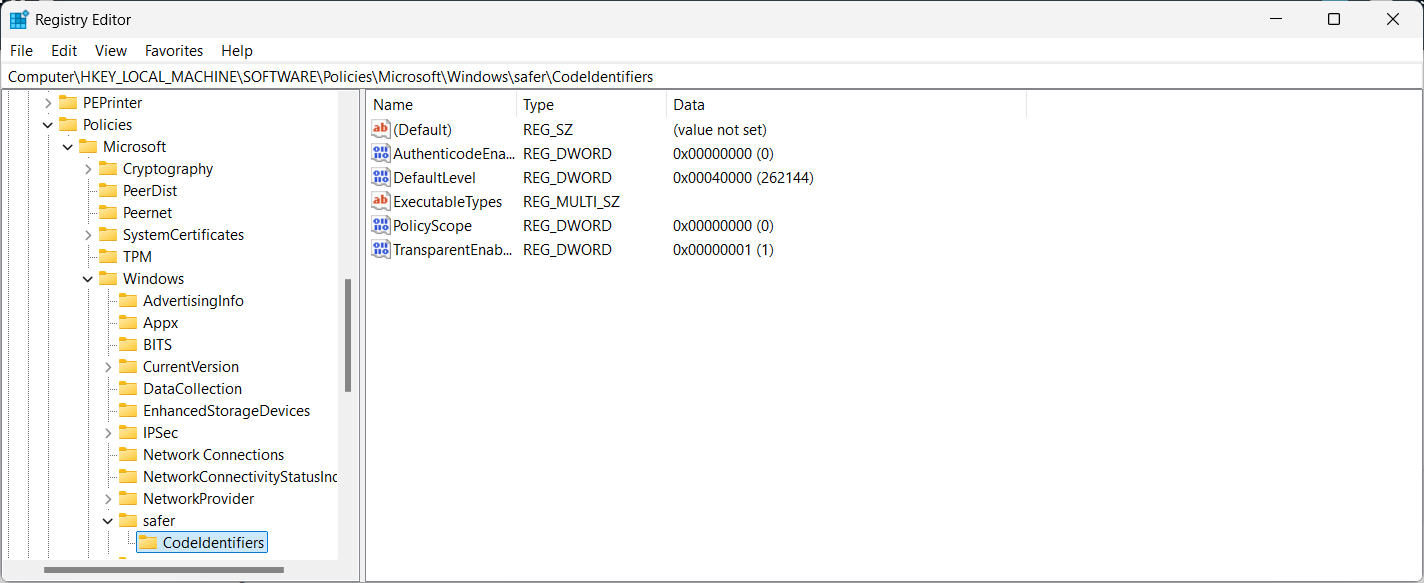Click the ExecutableTypes string value icon

point(381,202)
